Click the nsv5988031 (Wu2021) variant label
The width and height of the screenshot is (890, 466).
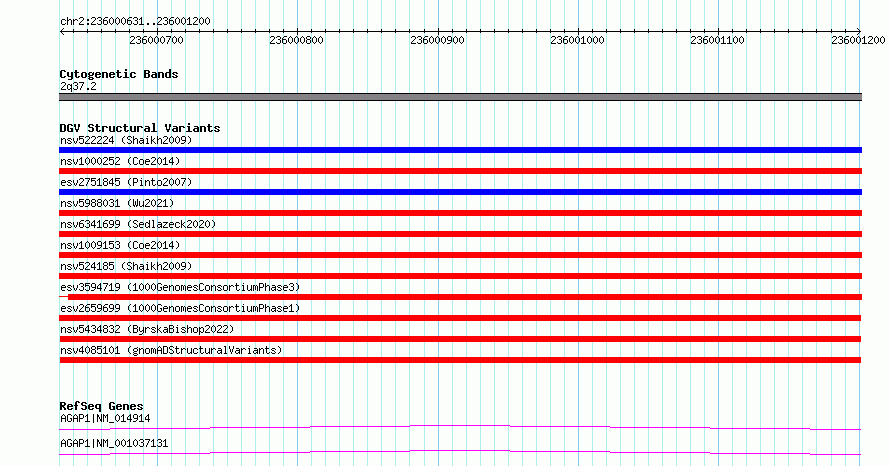(117, 203)
